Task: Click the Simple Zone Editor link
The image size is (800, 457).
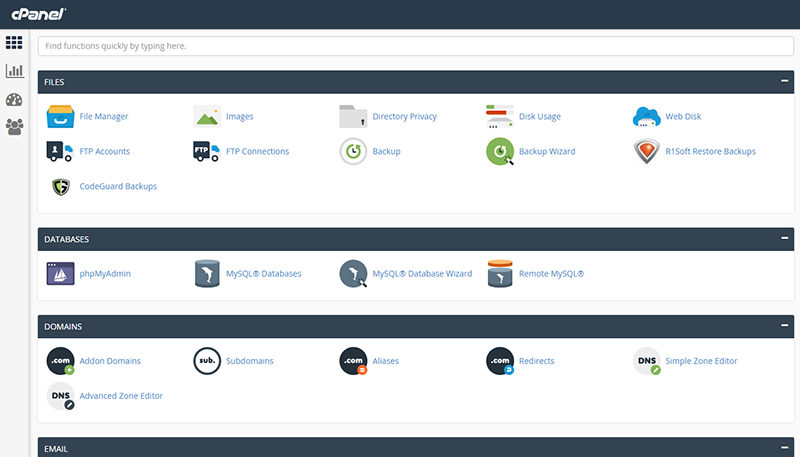Action: pyautogui.click(x=702, y=361)
